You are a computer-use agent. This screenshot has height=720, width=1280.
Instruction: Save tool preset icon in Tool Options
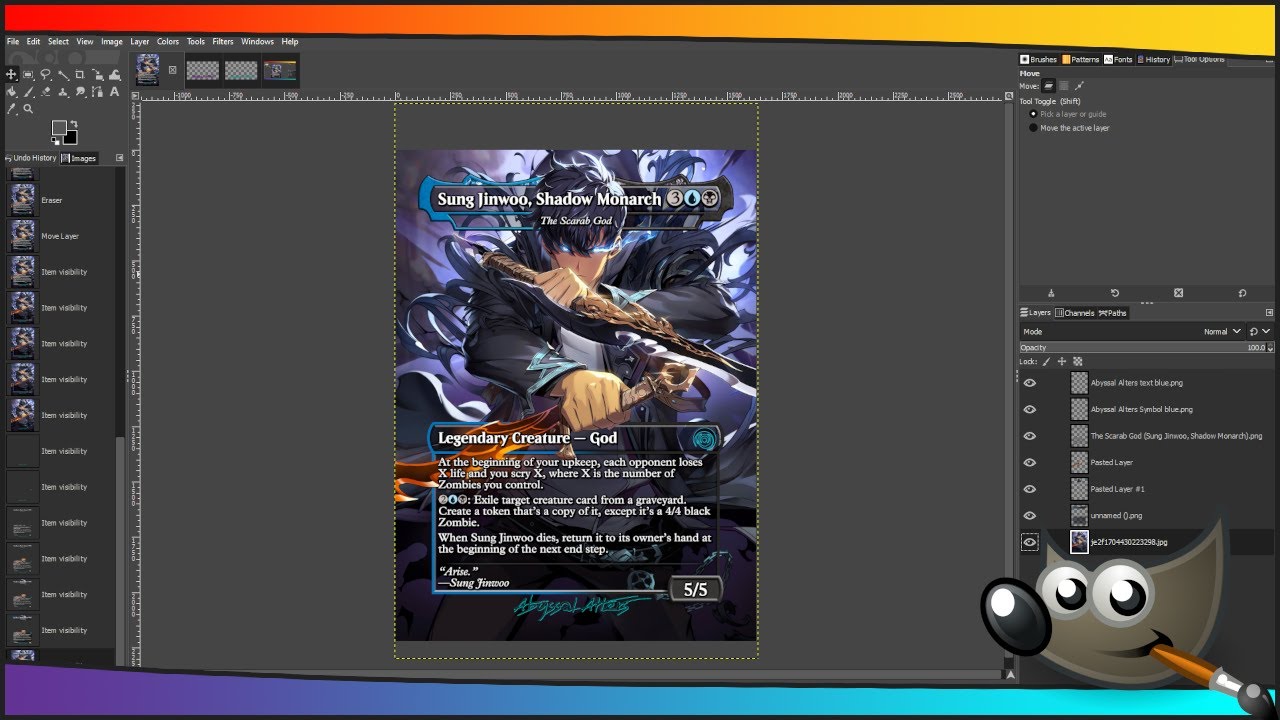(1051, 293)
